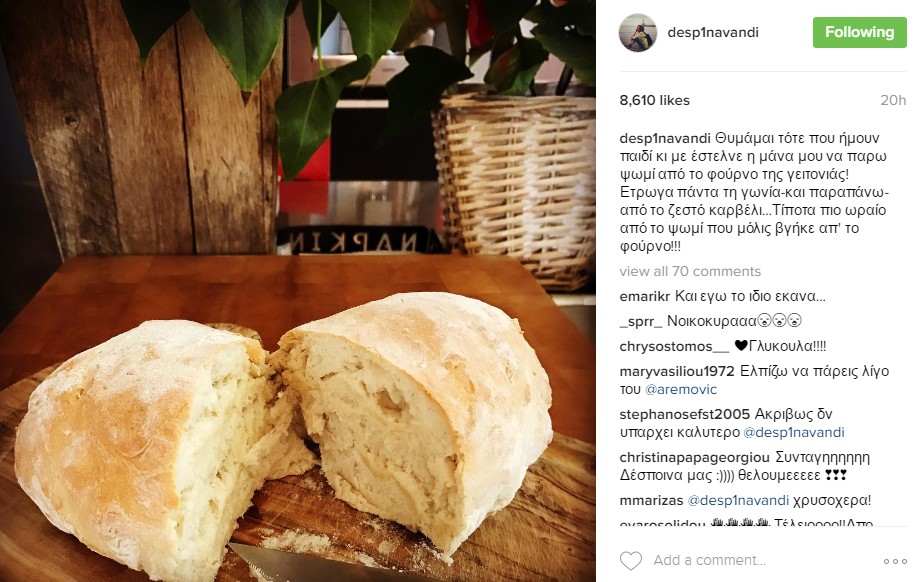Open the three-dot options menu
This screenshot has width=914, height=582.
point(895,562)
